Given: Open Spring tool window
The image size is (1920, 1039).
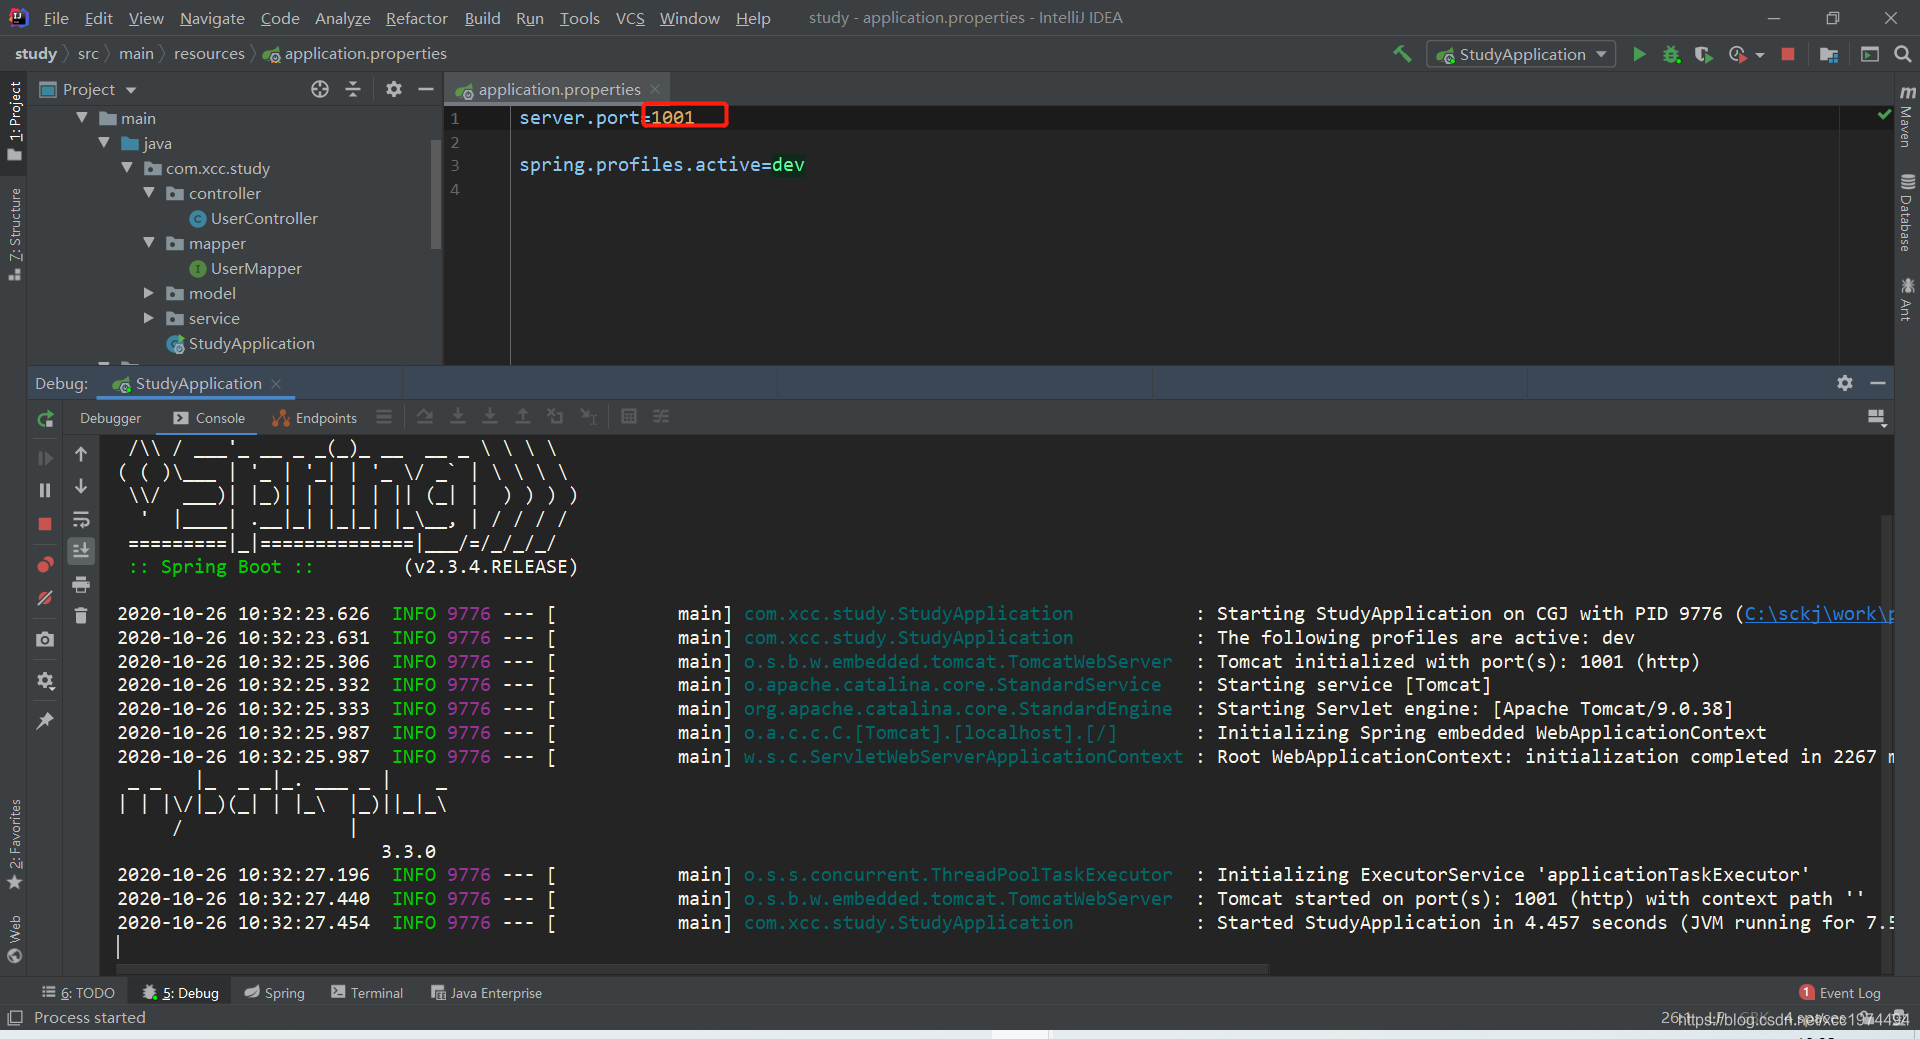Looking at the screenshot, I should [x=275, y=992].
